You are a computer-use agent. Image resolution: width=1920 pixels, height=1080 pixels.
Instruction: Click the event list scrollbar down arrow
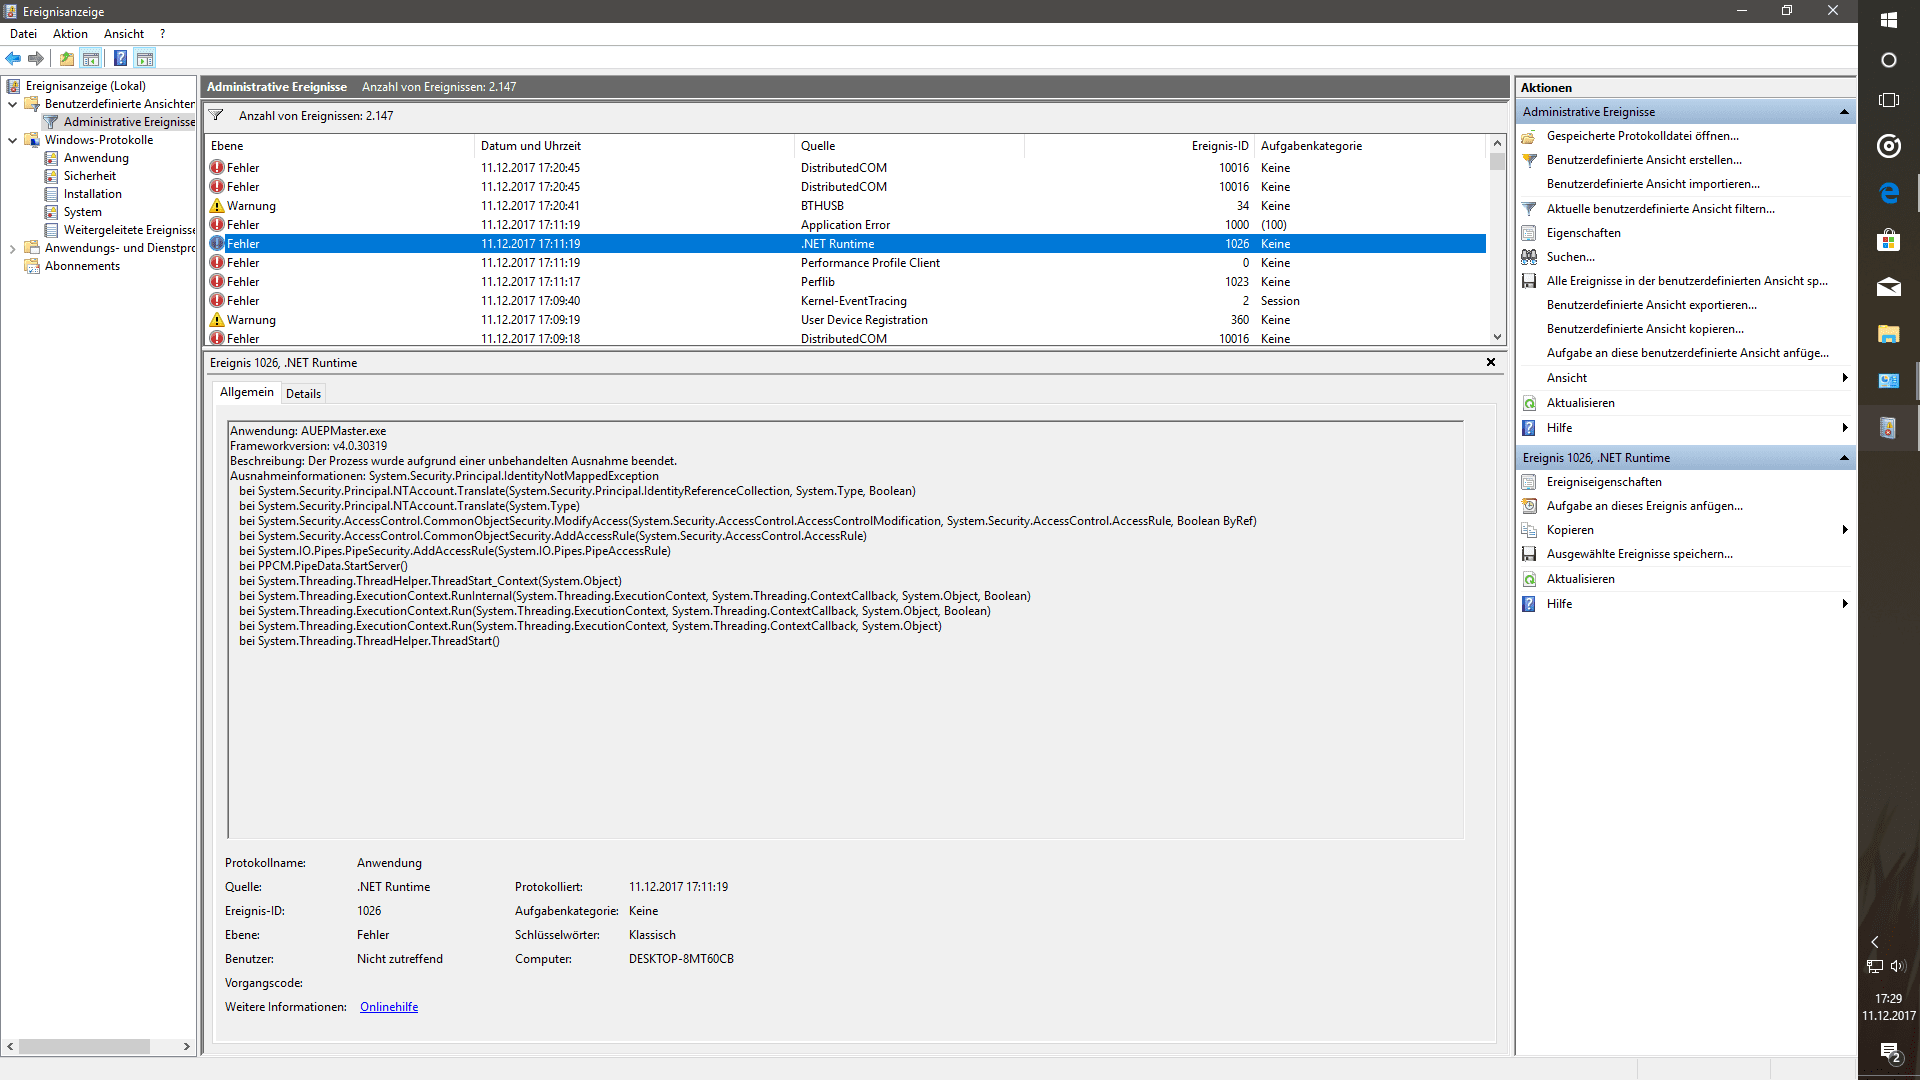[1497, 337]
